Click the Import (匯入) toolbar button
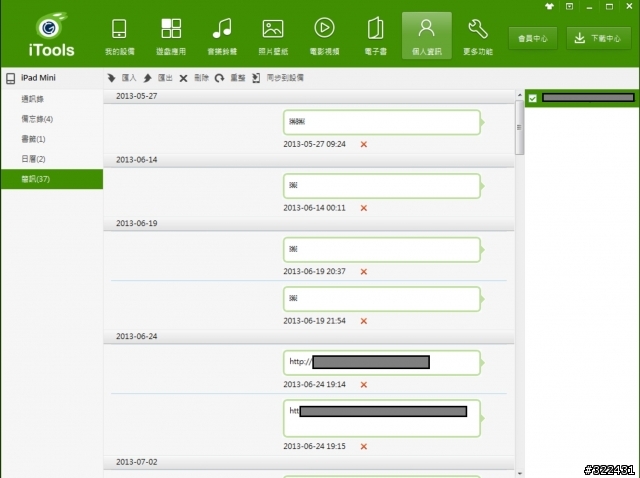The width and height of the screenshot is (640, 478). click(x=122, y=78)
